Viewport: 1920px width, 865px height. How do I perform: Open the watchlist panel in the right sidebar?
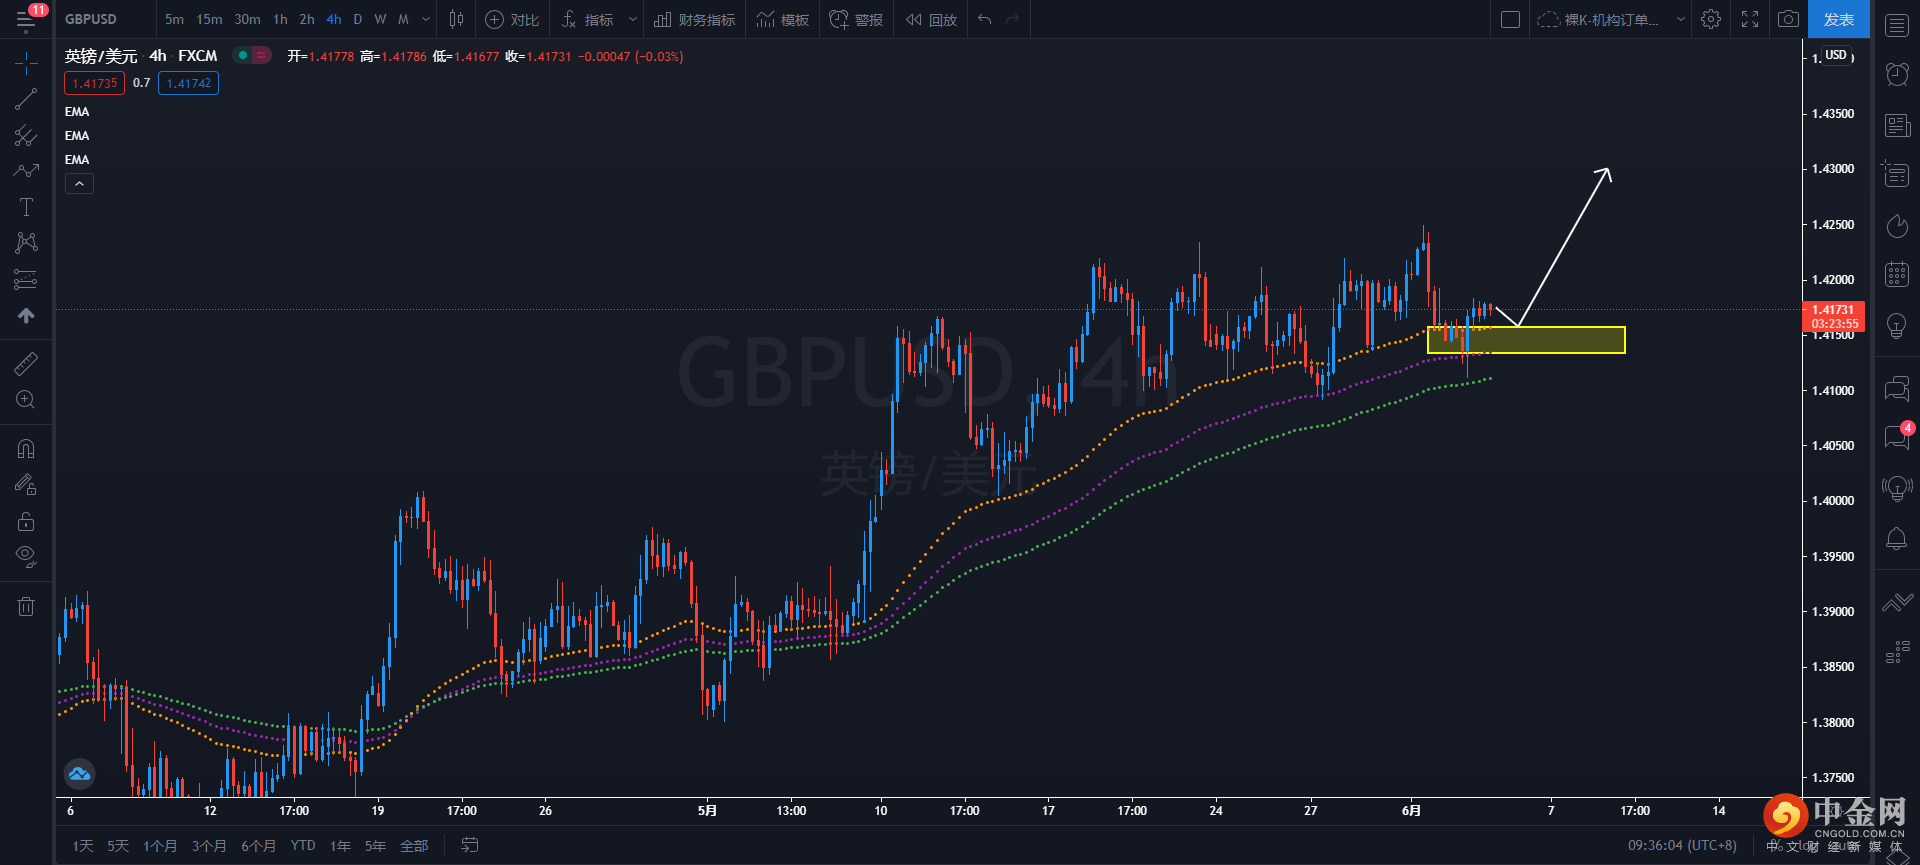click(x=1897, y=25)
